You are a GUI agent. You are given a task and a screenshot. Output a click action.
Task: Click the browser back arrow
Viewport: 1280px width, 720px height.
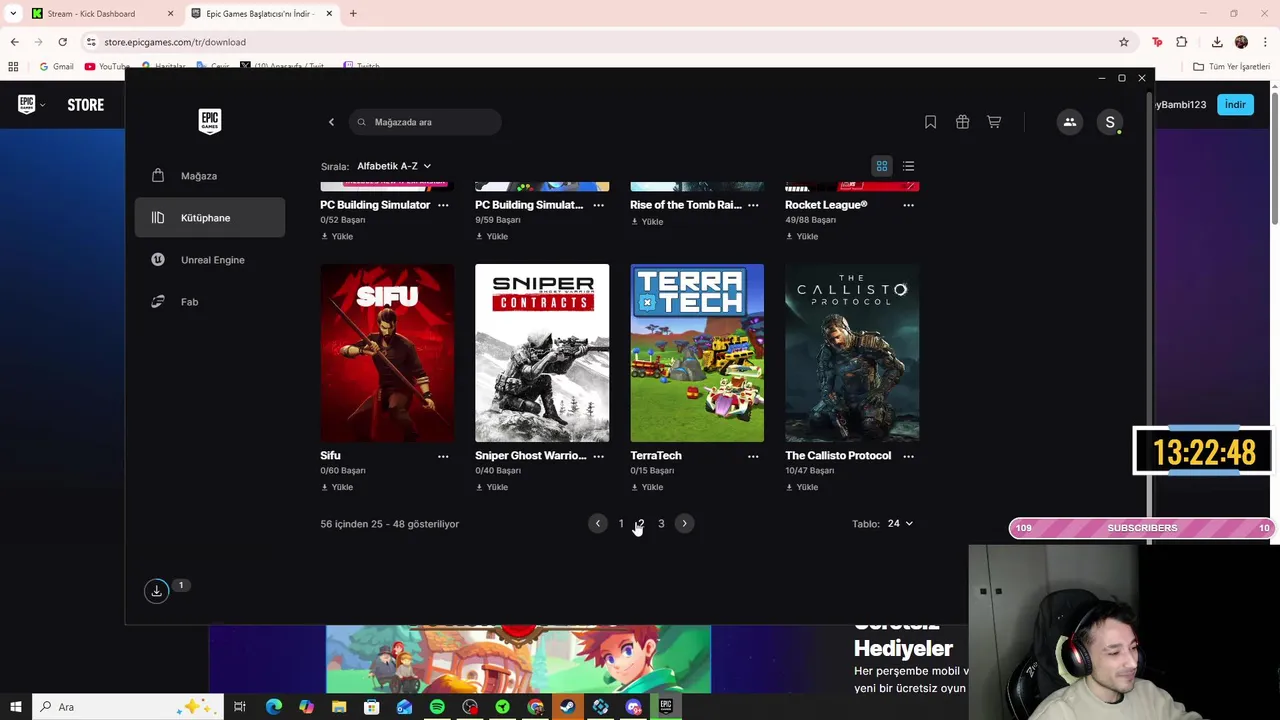[x=14, y=42]
